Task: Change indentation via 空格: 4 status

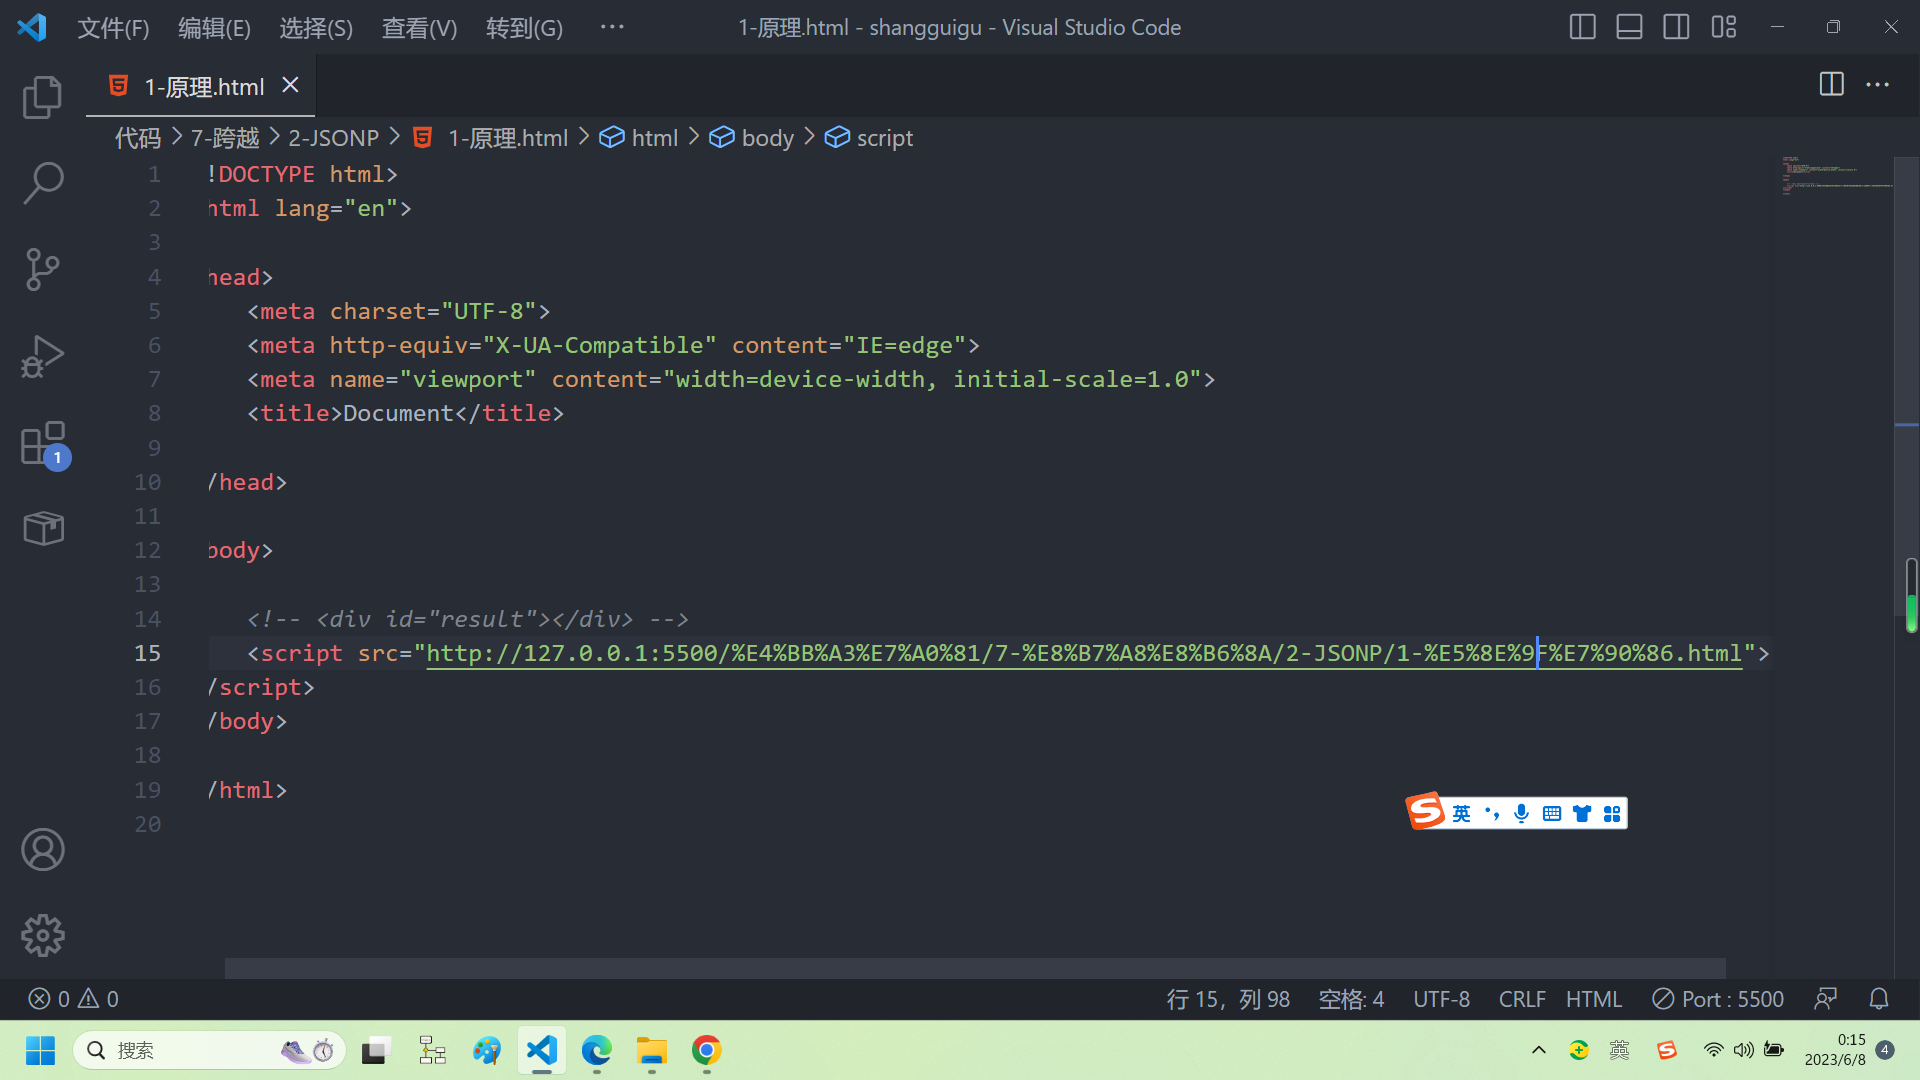Action: (1351, 999)
